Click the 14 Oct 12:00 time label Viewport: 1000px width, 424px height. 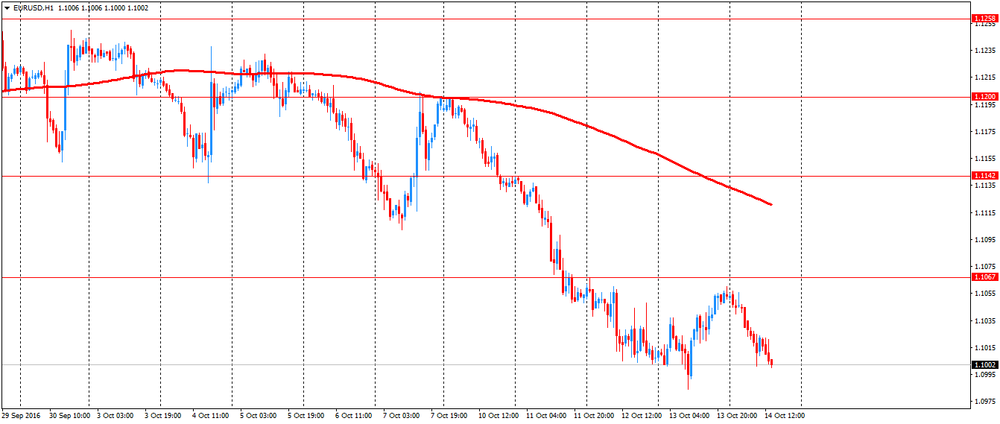click(784, 415)
